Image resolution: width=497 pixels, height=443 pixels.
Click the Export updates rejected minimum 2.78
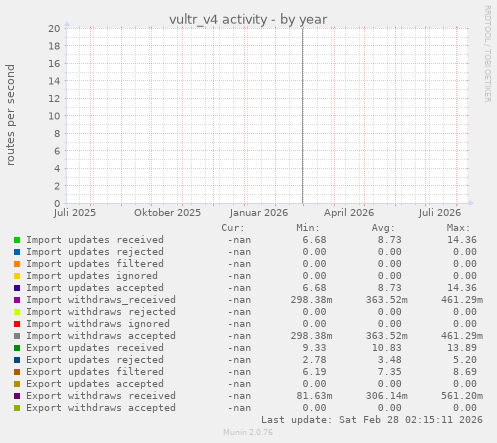[314, 360]
